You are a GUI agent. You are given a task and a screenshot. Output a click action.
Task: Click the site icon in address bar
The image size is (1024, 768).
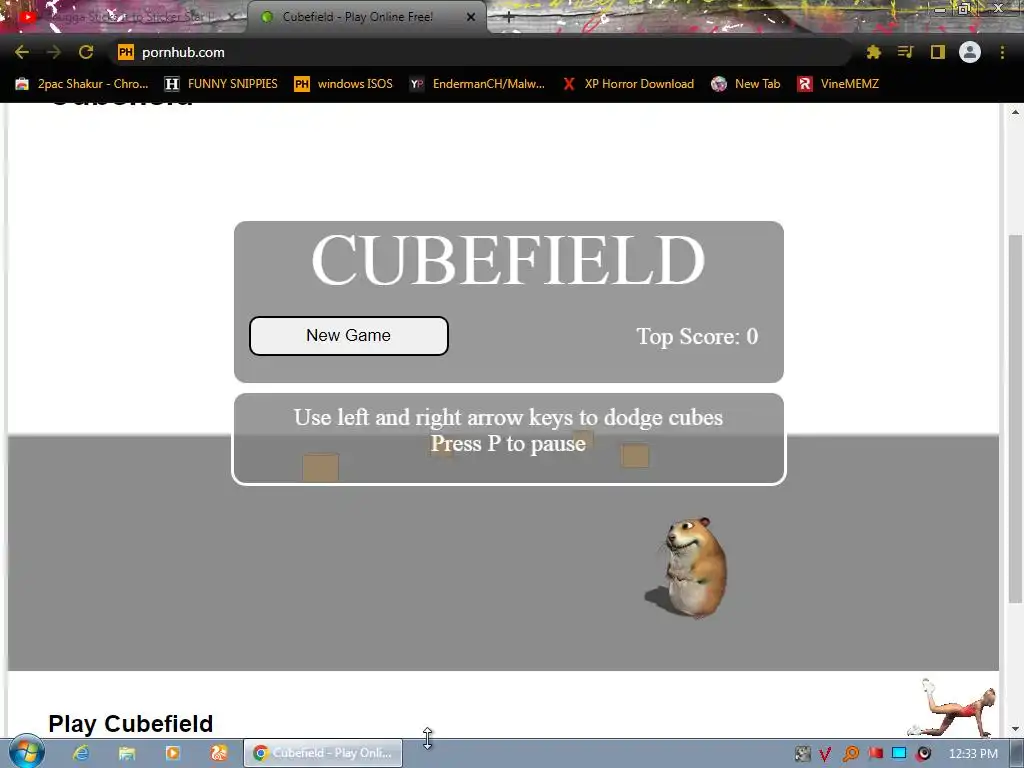point(126,52)
